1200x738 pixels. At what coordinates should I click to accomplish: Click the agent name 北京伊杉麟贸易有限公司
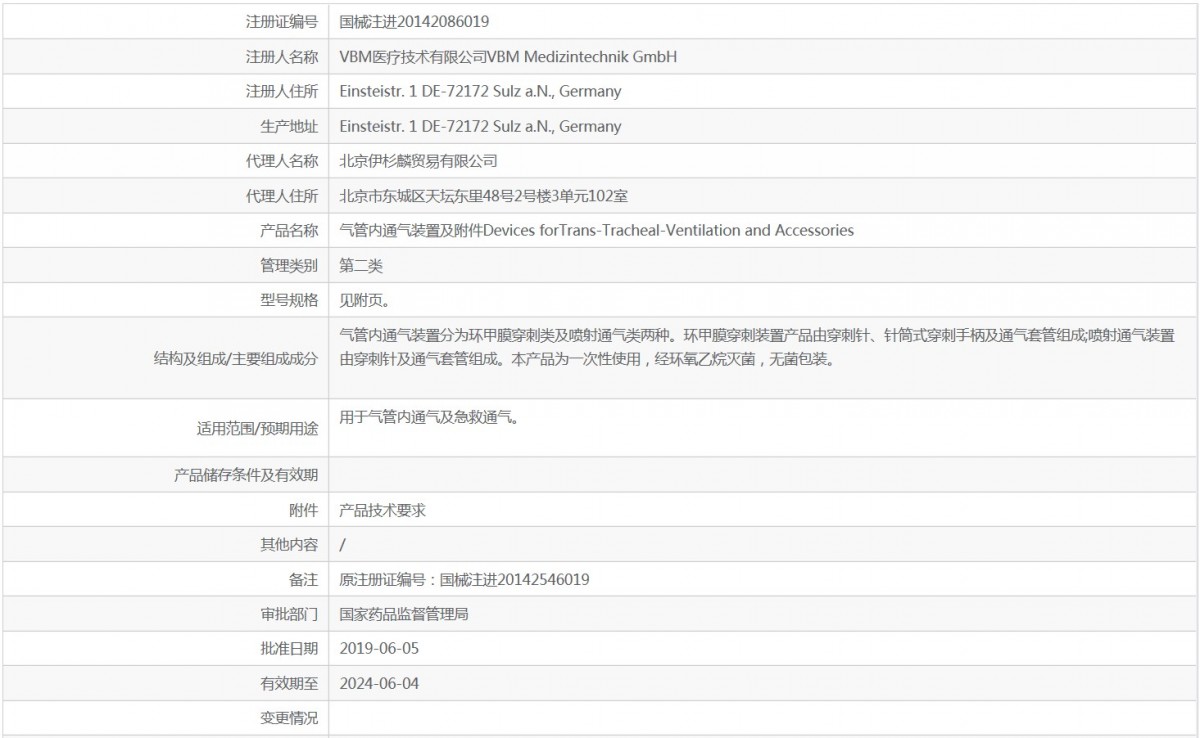[x=419, y=161]
